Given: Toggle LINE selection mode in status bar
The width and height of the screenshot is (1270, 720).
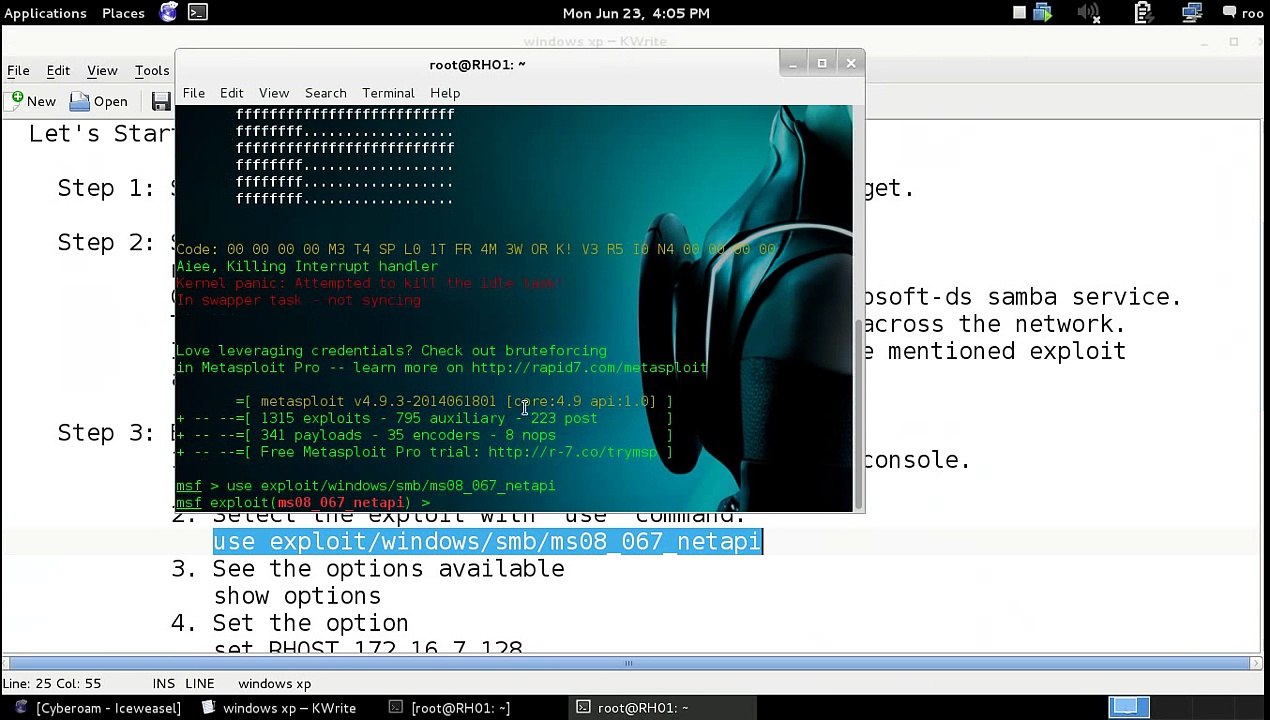Looking at the screenshot, I should tap(199, 684).
